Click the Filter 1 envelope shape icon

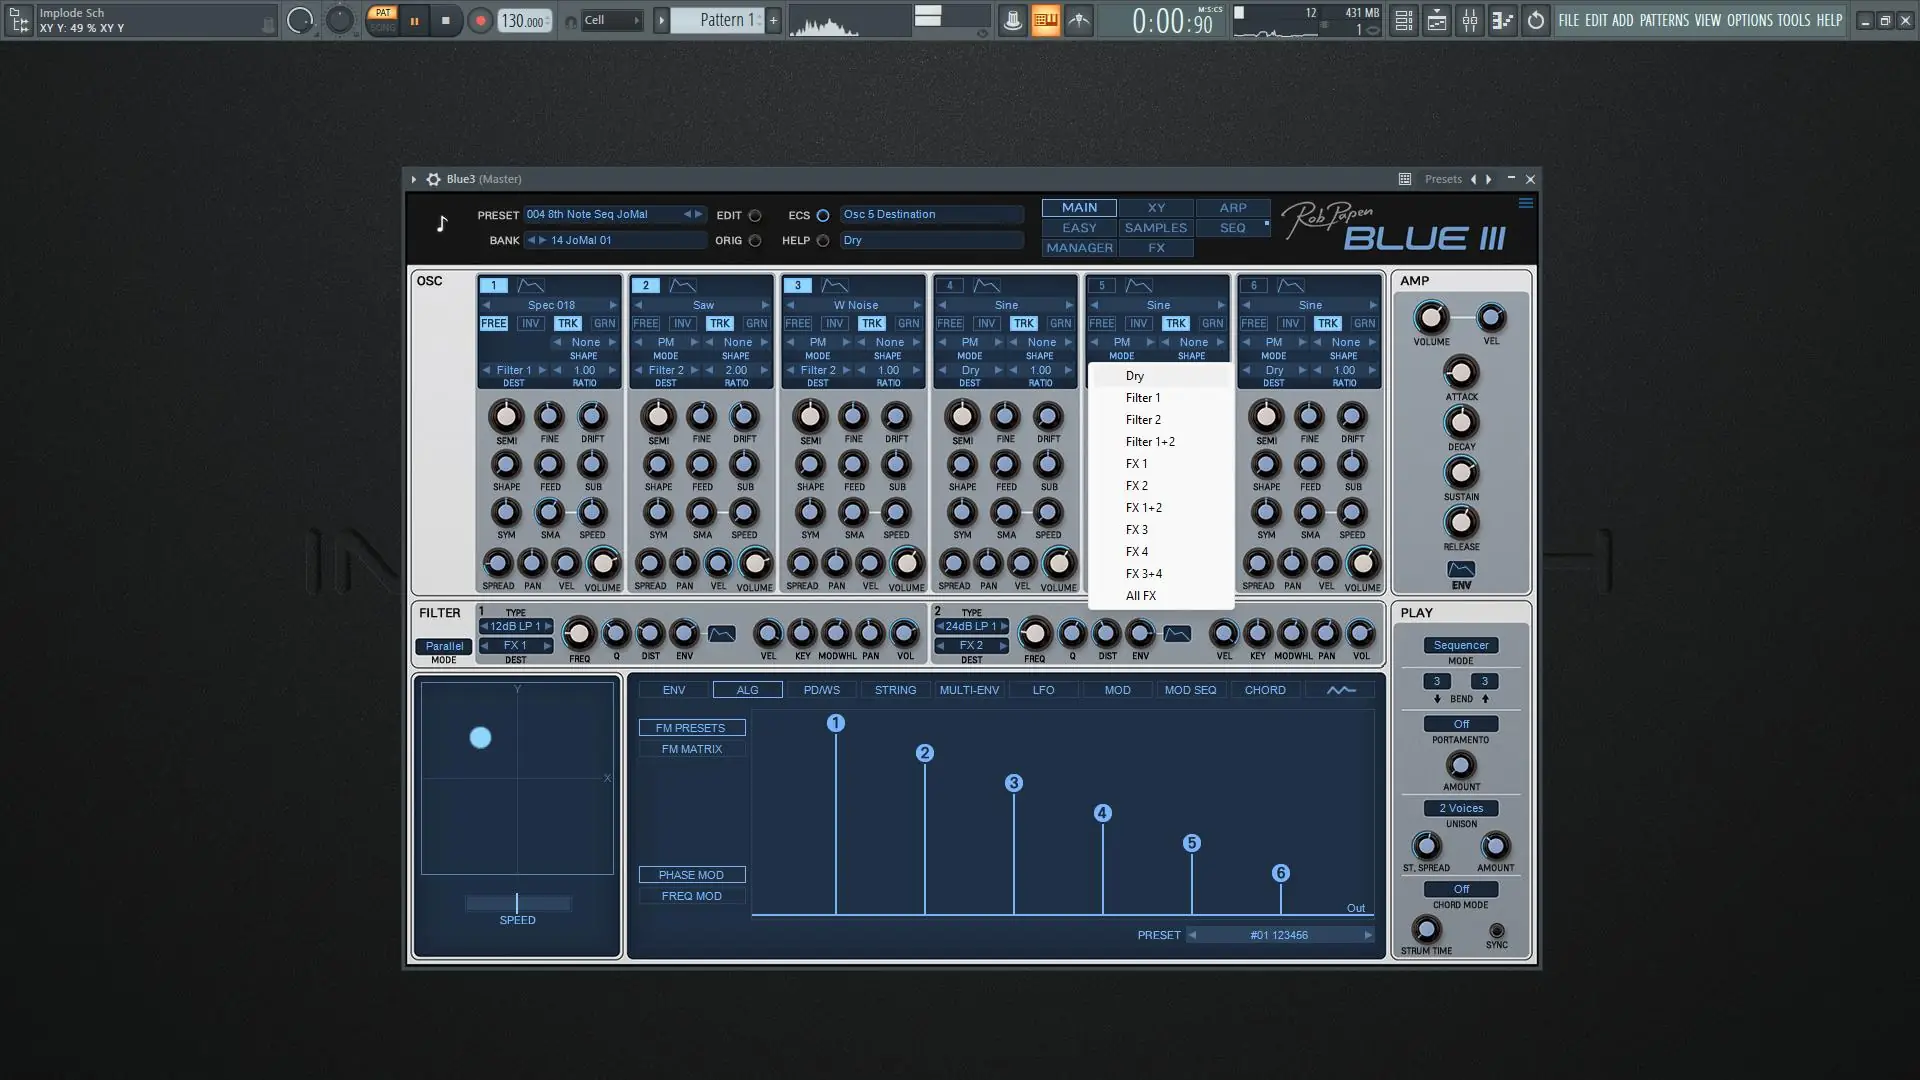[x=721, y=634]
